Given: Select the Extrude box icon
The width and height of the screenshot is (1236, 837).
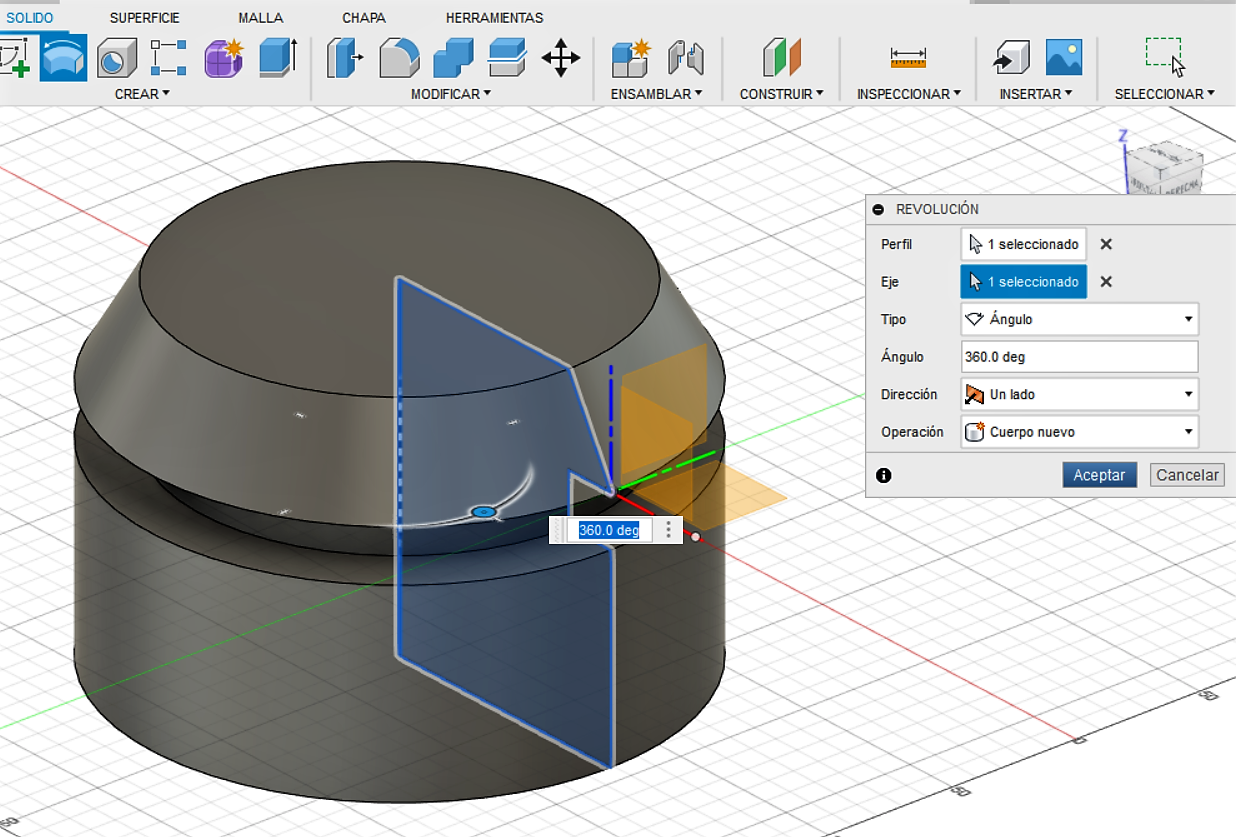Looking at the screenshot, I should tap(277, 58).
